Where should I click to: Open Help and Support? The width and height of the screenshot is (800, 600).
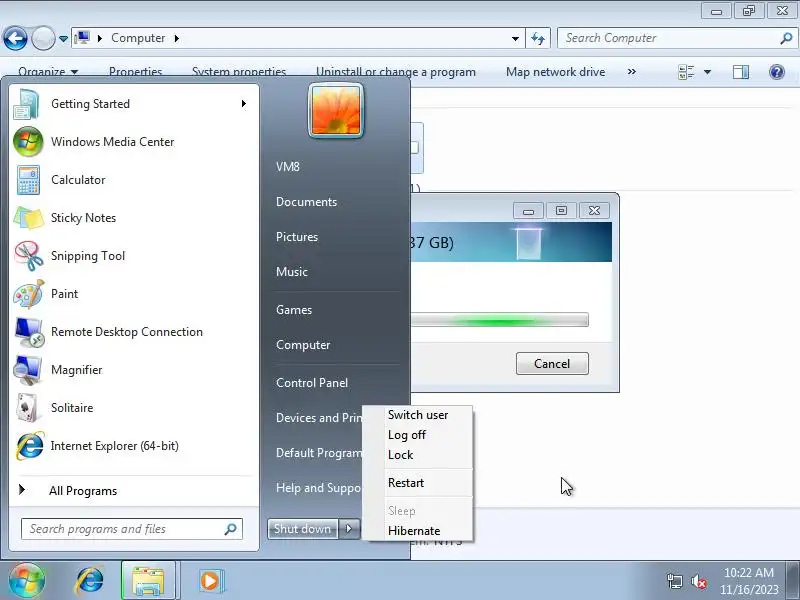click(318, 488)
